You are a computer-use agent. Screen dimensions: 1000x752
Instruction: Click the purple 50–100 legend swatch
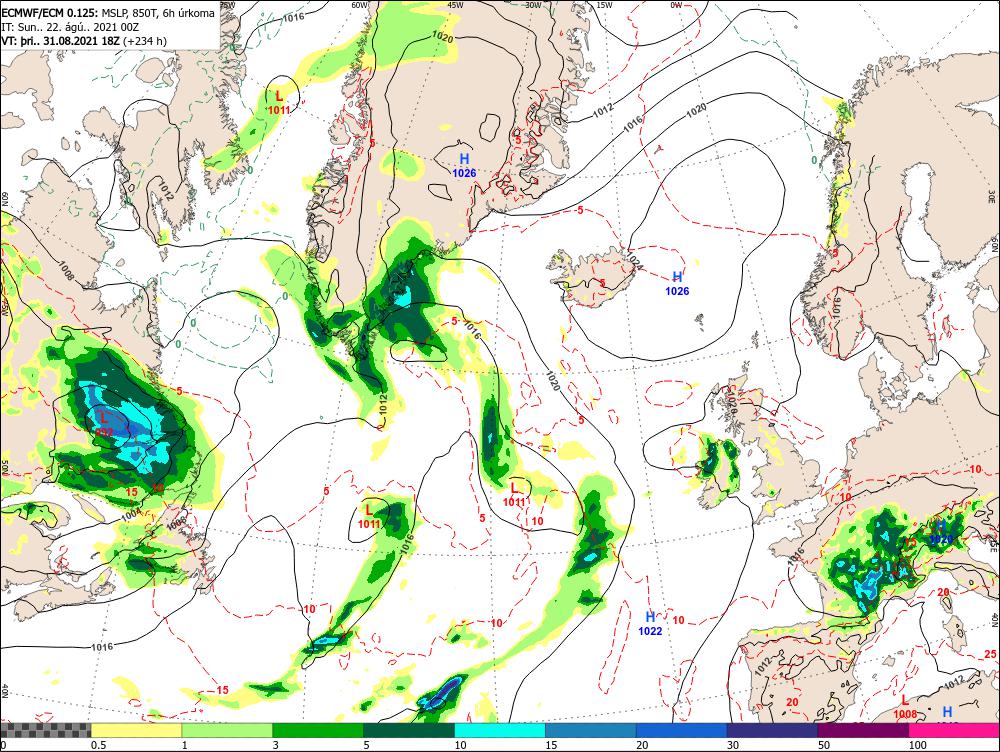[x=864, y=730]
